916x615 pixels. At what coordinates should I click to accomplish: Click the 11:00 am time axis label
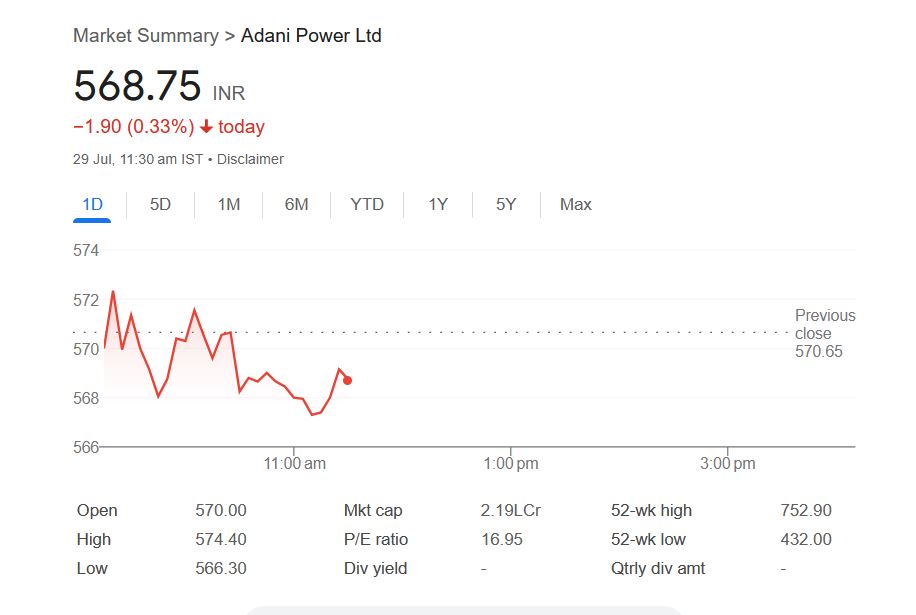[x=294, y=463]
